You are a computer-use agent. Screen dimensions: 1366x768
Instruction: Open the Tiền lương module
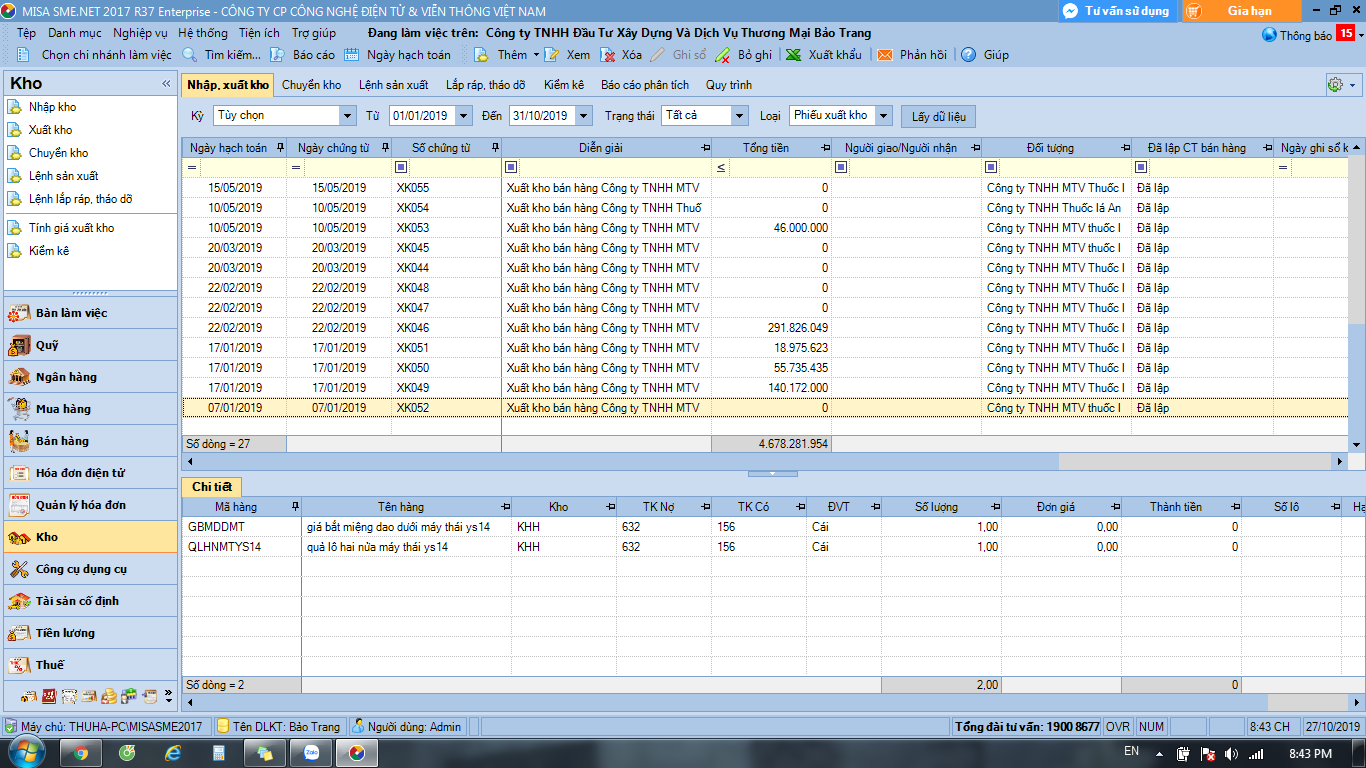pyautogui.click(x=90, y=633)
